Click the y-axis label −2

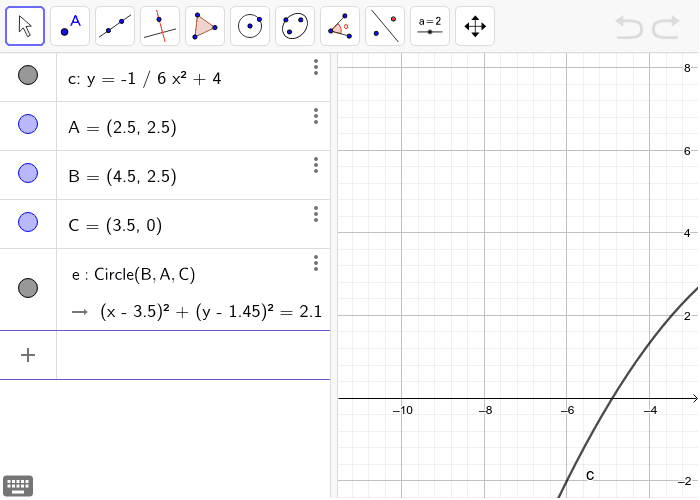(684, 481)
